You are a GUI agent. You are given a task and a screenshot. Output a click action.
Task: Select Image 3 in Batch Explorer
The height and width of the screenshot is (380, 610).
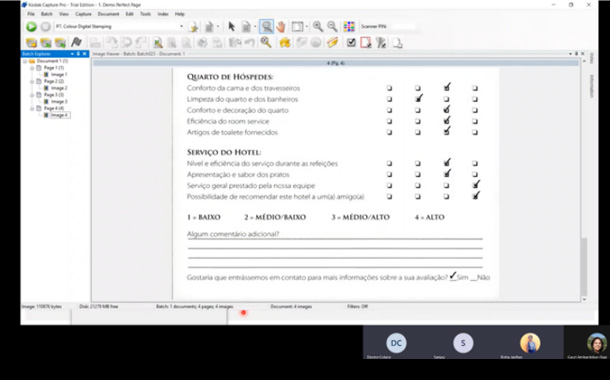pos(59,102)
